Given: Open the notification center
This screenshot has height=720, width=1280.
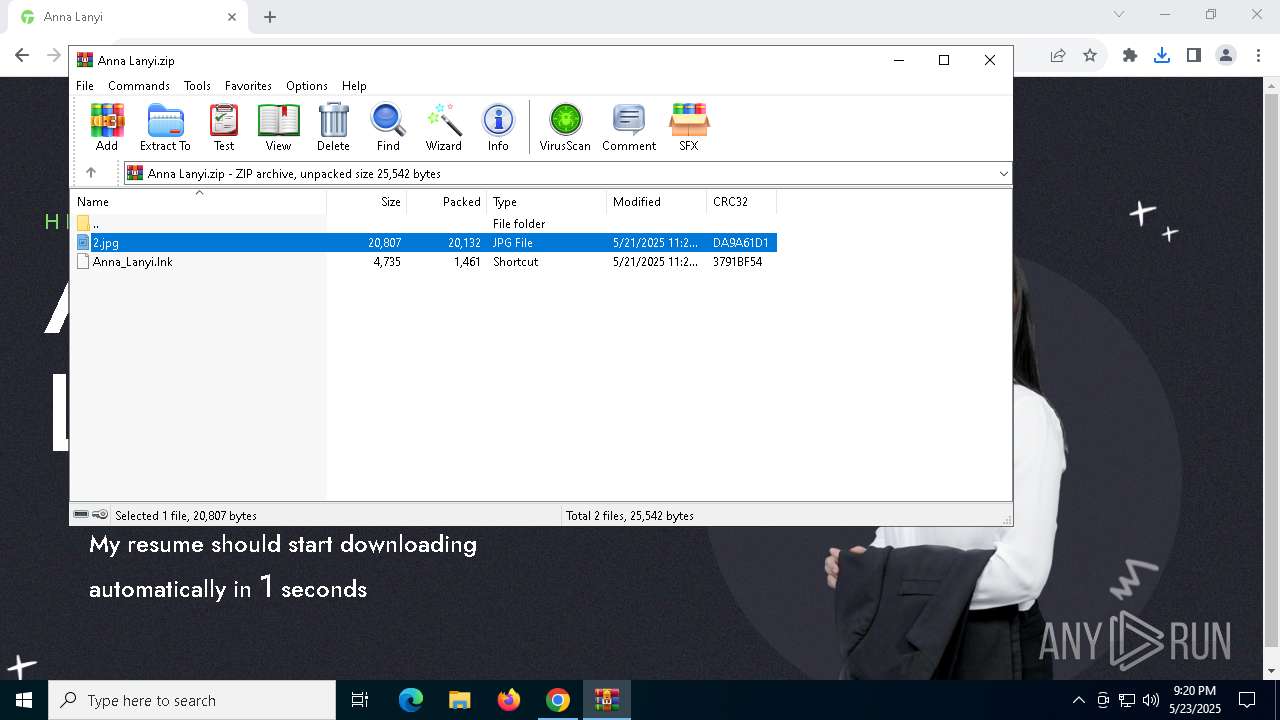Looking at the screenshot, I should coord(1247,700).
